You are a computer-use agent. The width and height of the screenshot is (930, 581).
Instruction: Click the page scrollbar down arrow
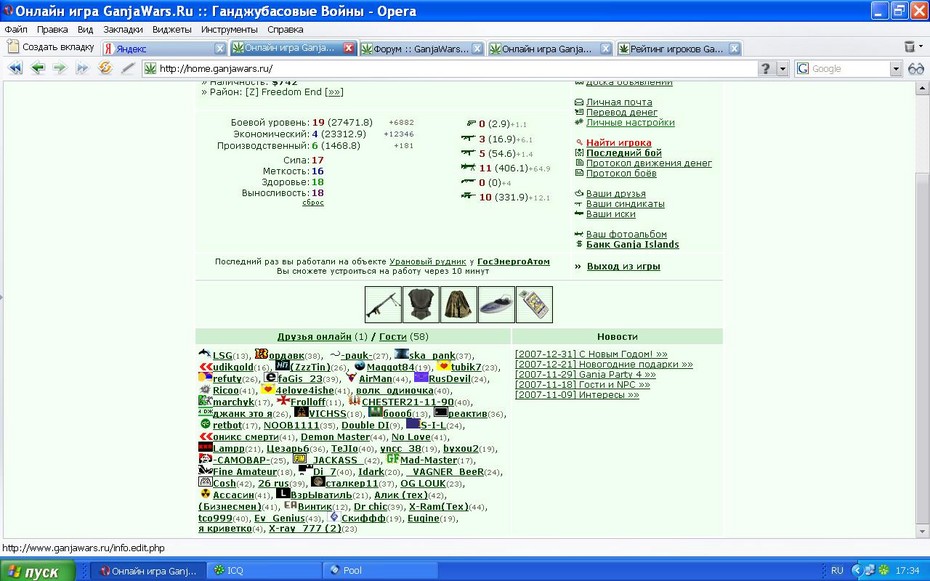pos(922,531)
